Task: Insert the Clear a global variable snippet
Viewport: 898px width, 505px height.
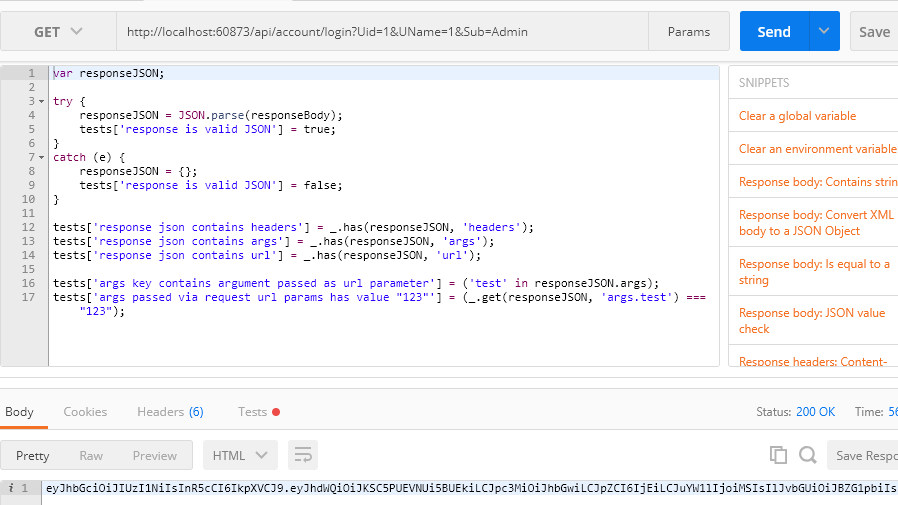Action: pyautogui.click(x=797, y=116)
